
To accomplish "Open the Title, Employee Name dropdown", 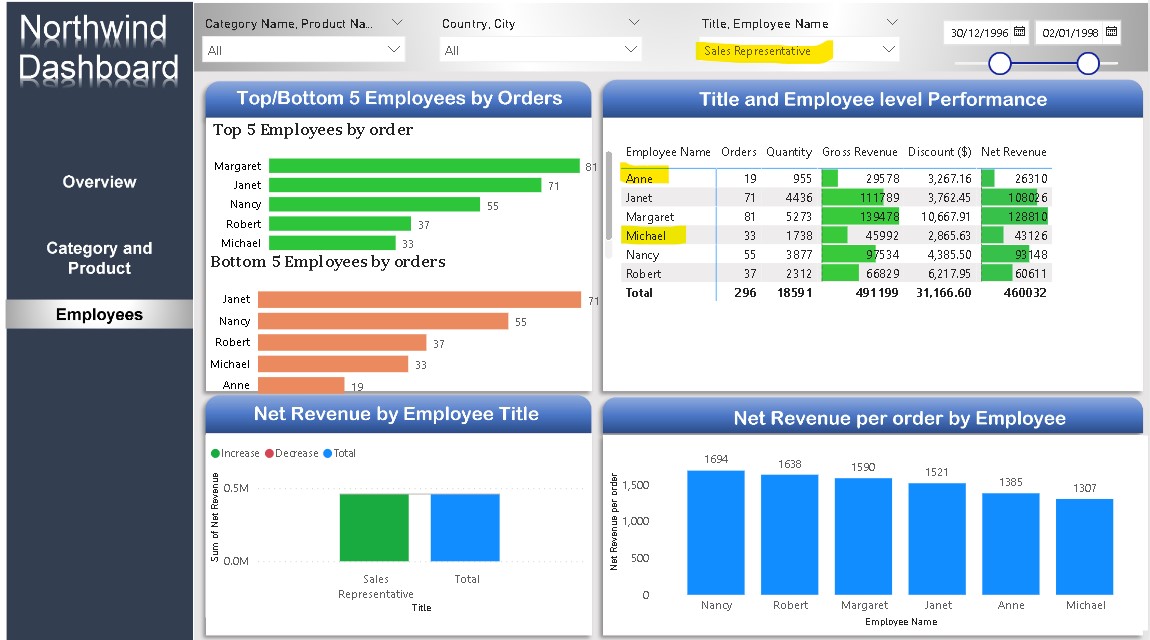I will (890, 22).
